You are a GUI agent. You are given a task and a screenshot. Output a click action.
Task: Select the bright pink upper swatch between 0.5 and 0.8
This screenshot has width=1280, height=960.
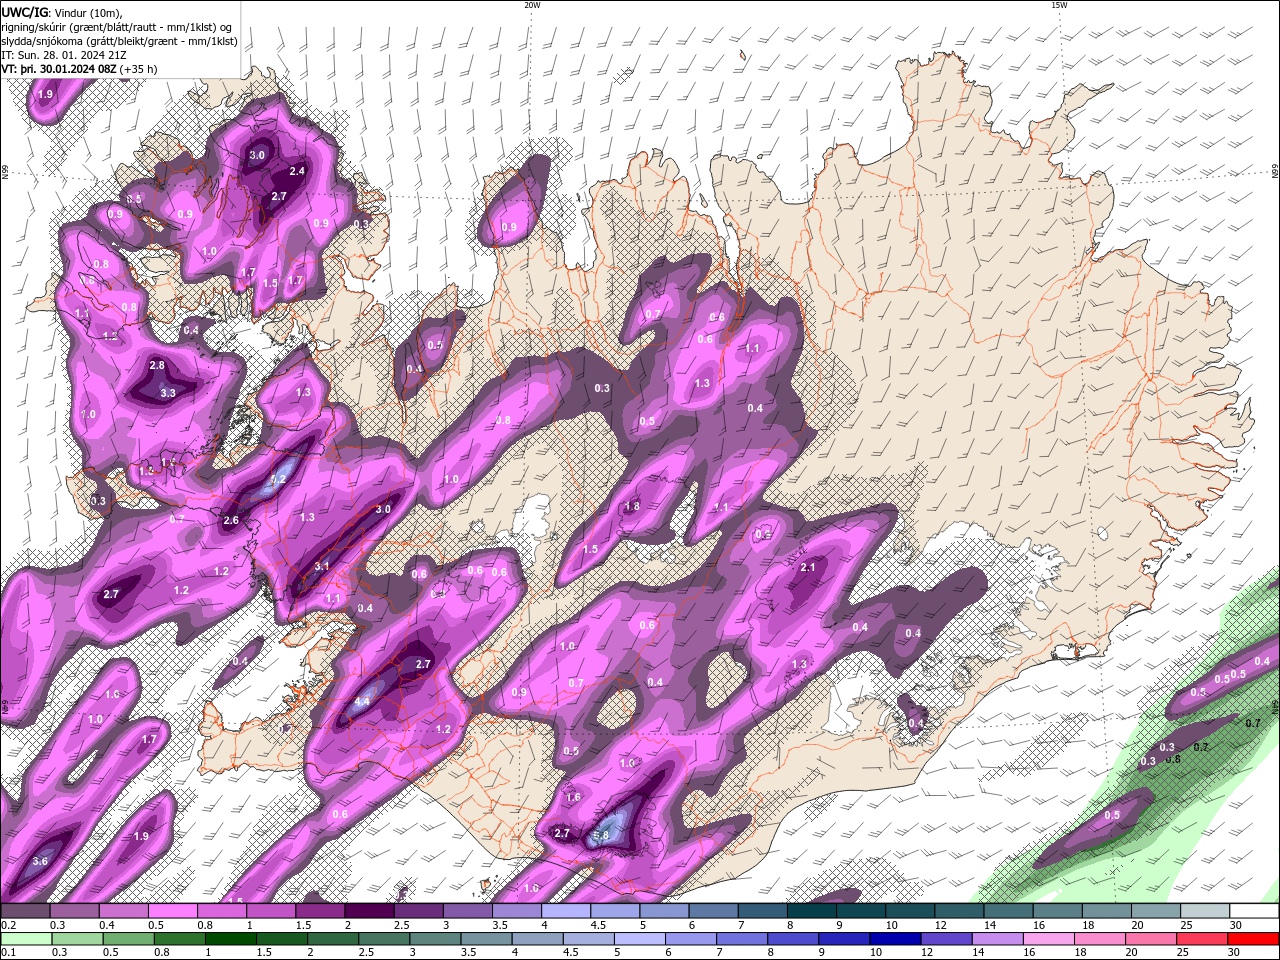coord(173,911)
